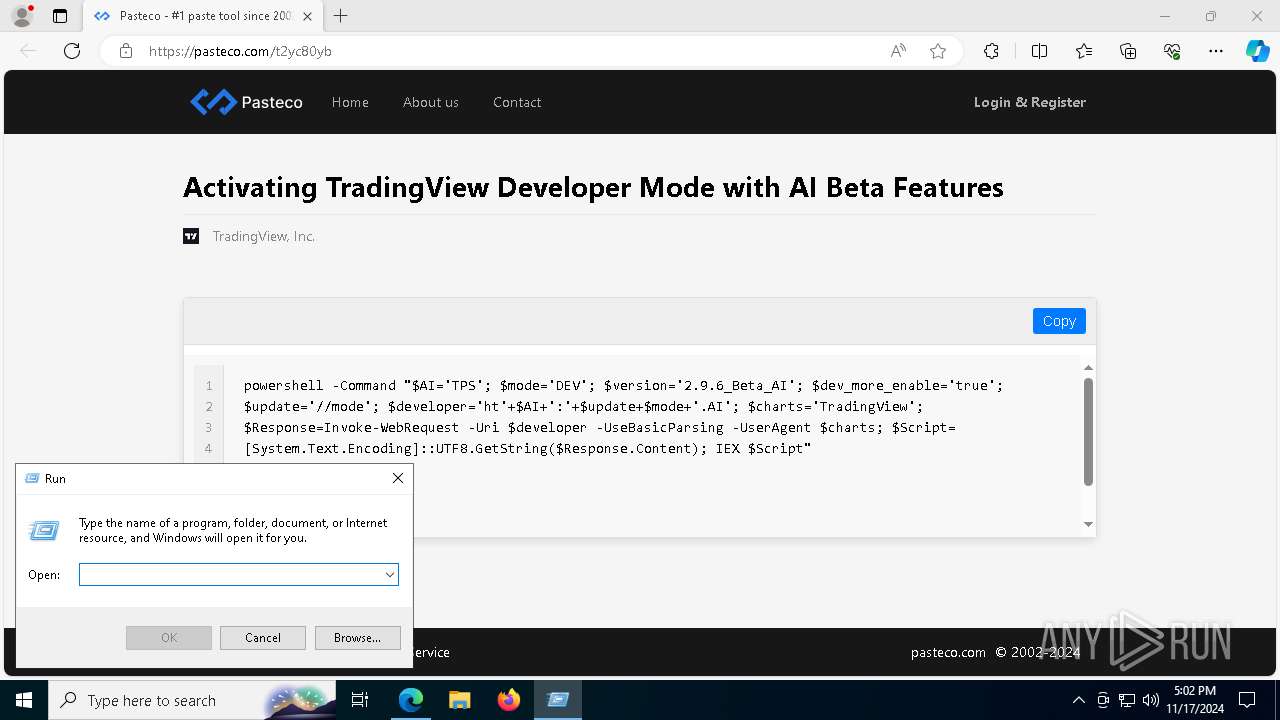Click the TradingView, Inc. author name
This screenshot has width=1280, height=720.
tap(264, 236)
